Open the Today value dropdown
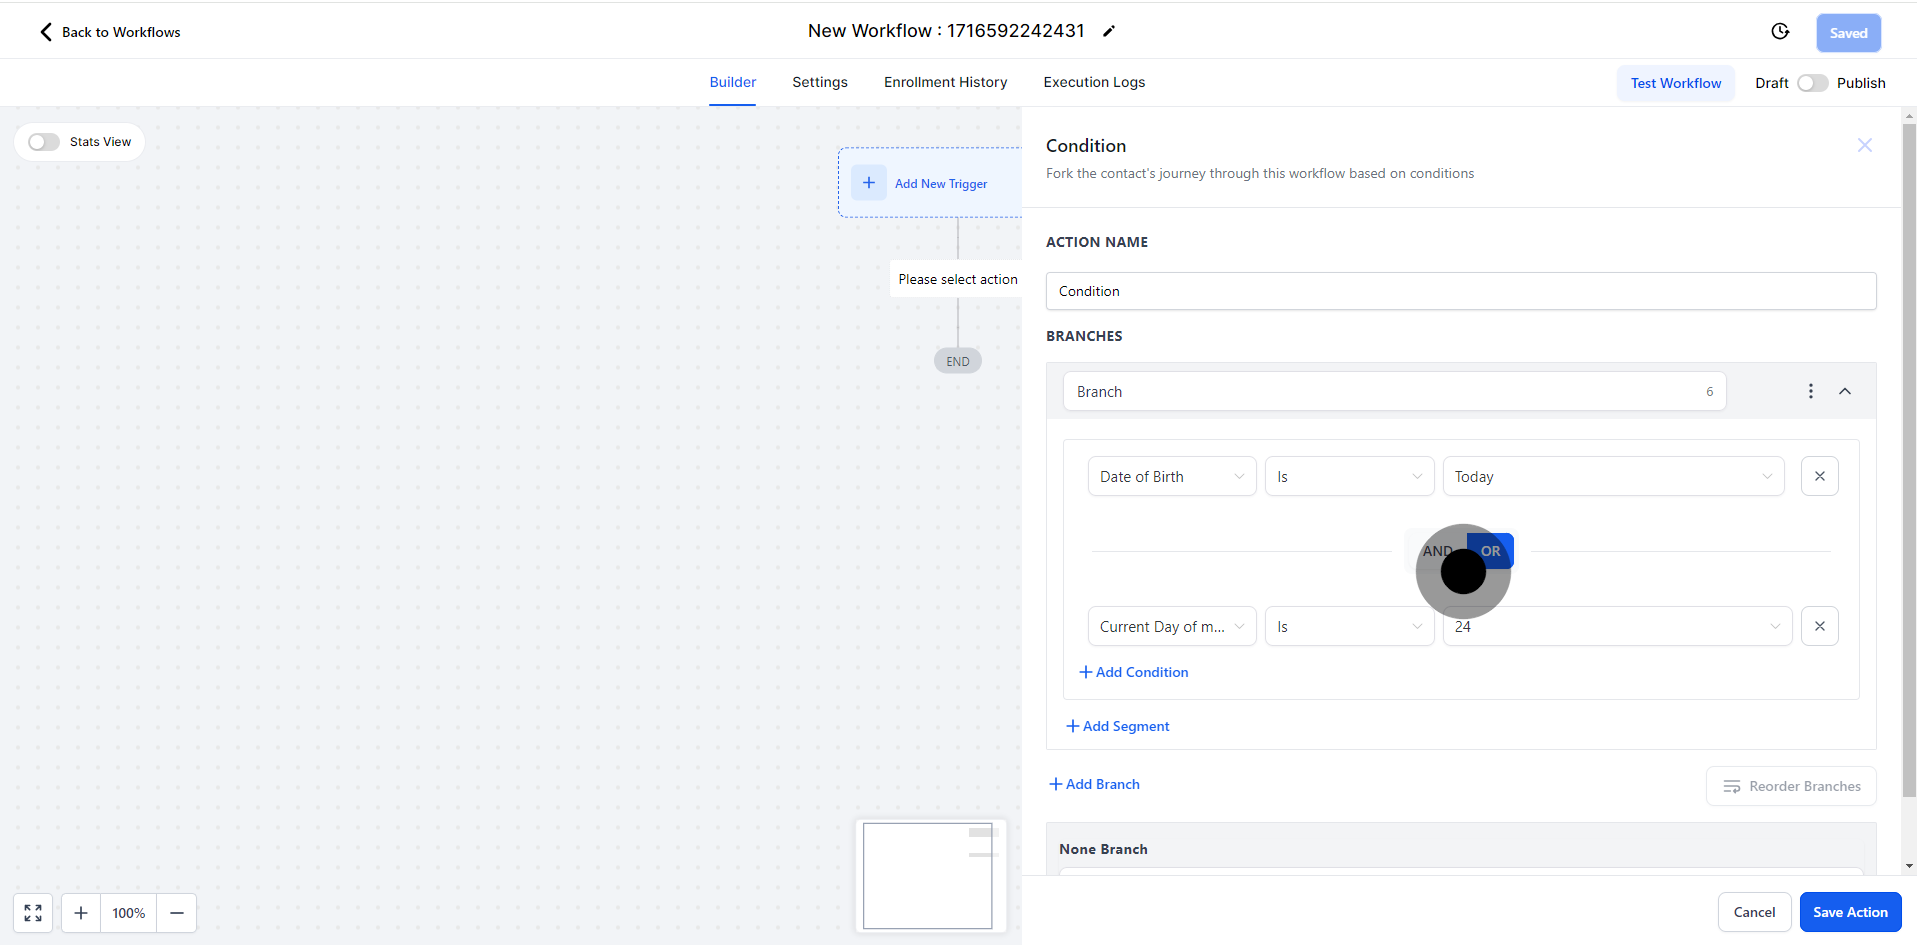 coord(1612,477)
